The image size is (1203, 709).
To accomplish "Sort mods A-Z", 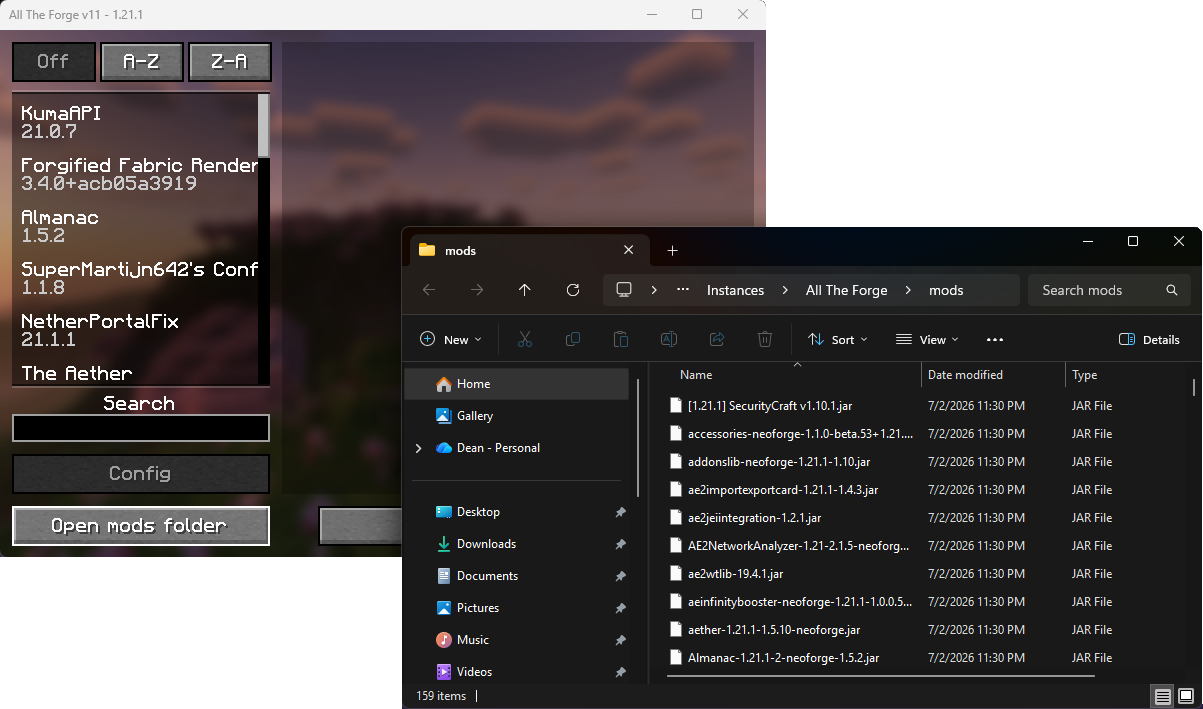I will point(141,61).
